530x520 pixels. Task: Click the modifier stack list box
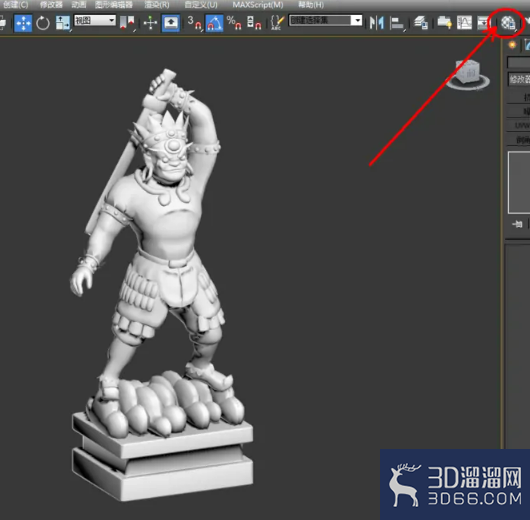pos(519,183)
